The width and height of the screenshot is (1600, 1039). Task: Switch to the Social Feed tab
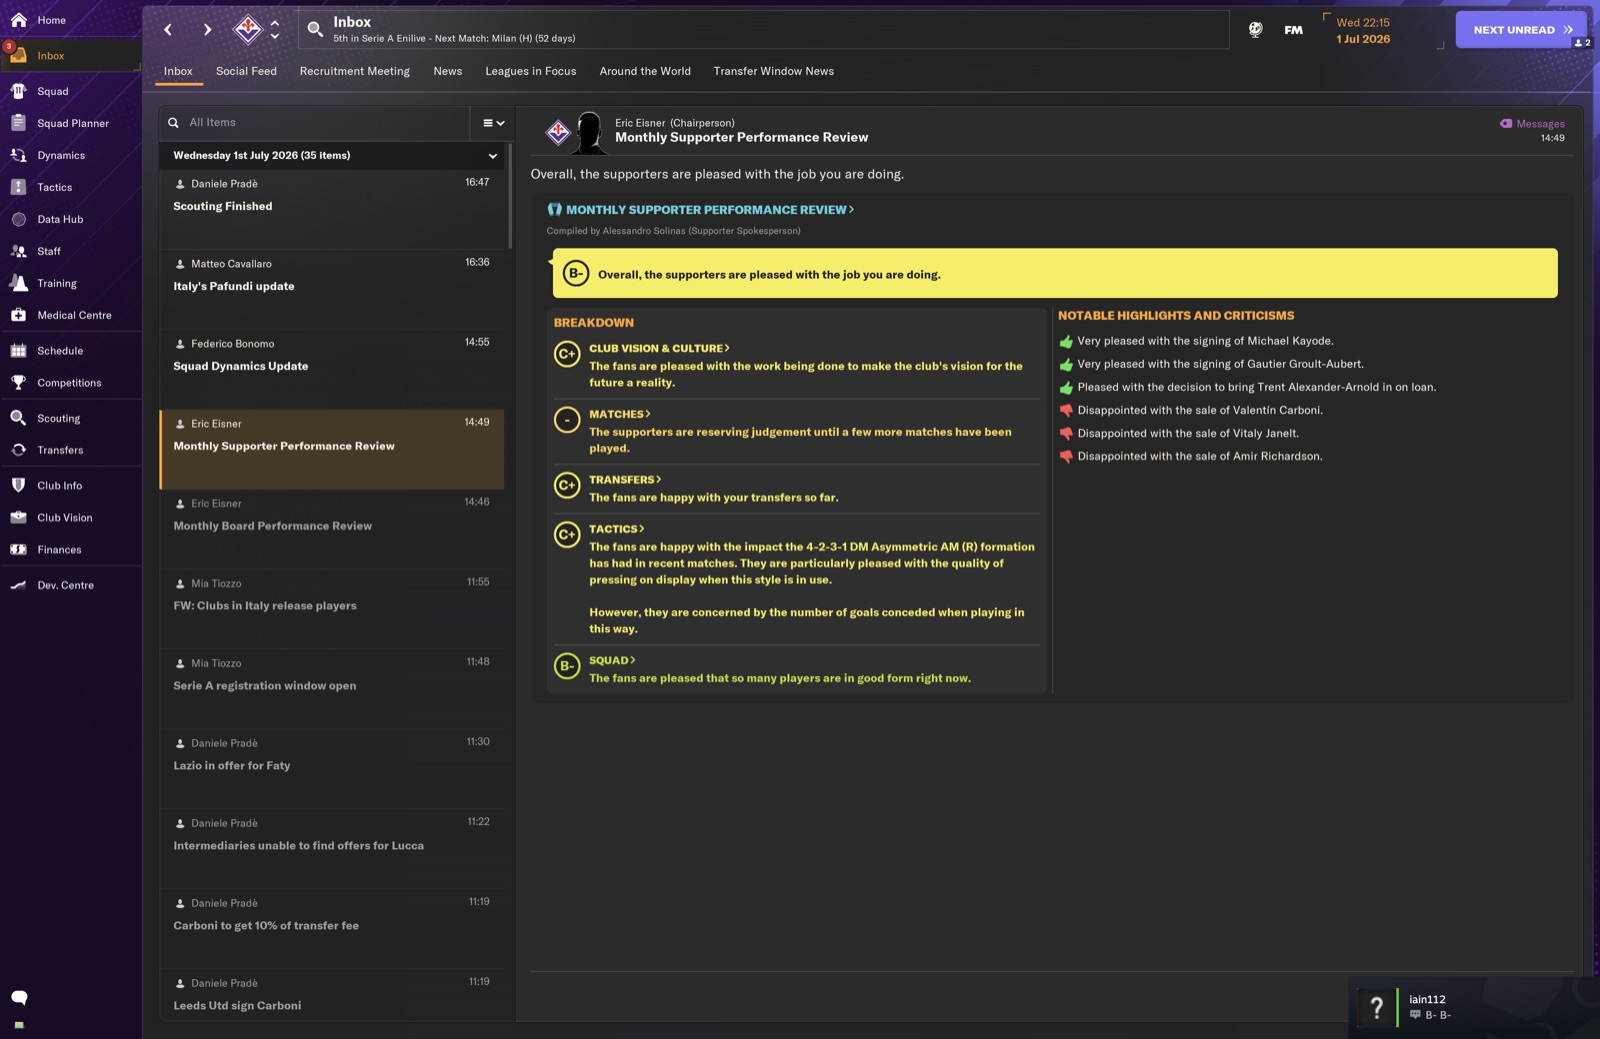click(246, 71)
